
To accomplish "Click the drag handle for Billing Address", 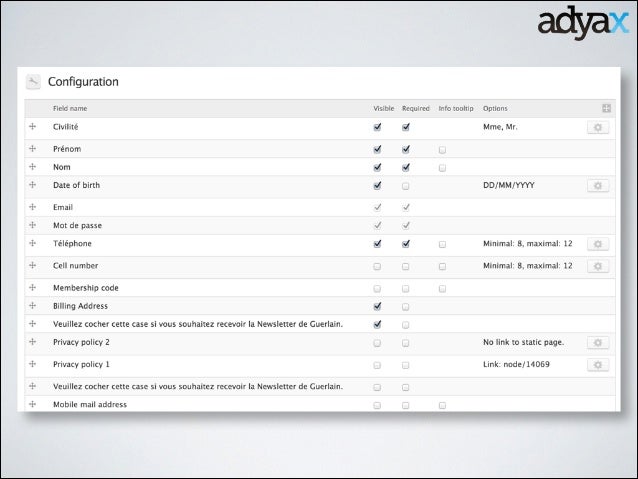I will (x=32, y=306).
